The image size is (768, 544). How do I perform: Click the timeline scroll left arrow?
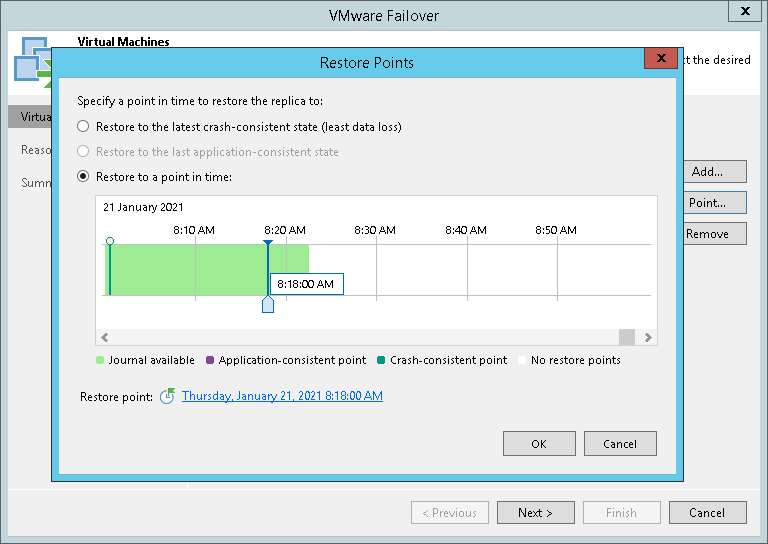click(x=104, y=337)
